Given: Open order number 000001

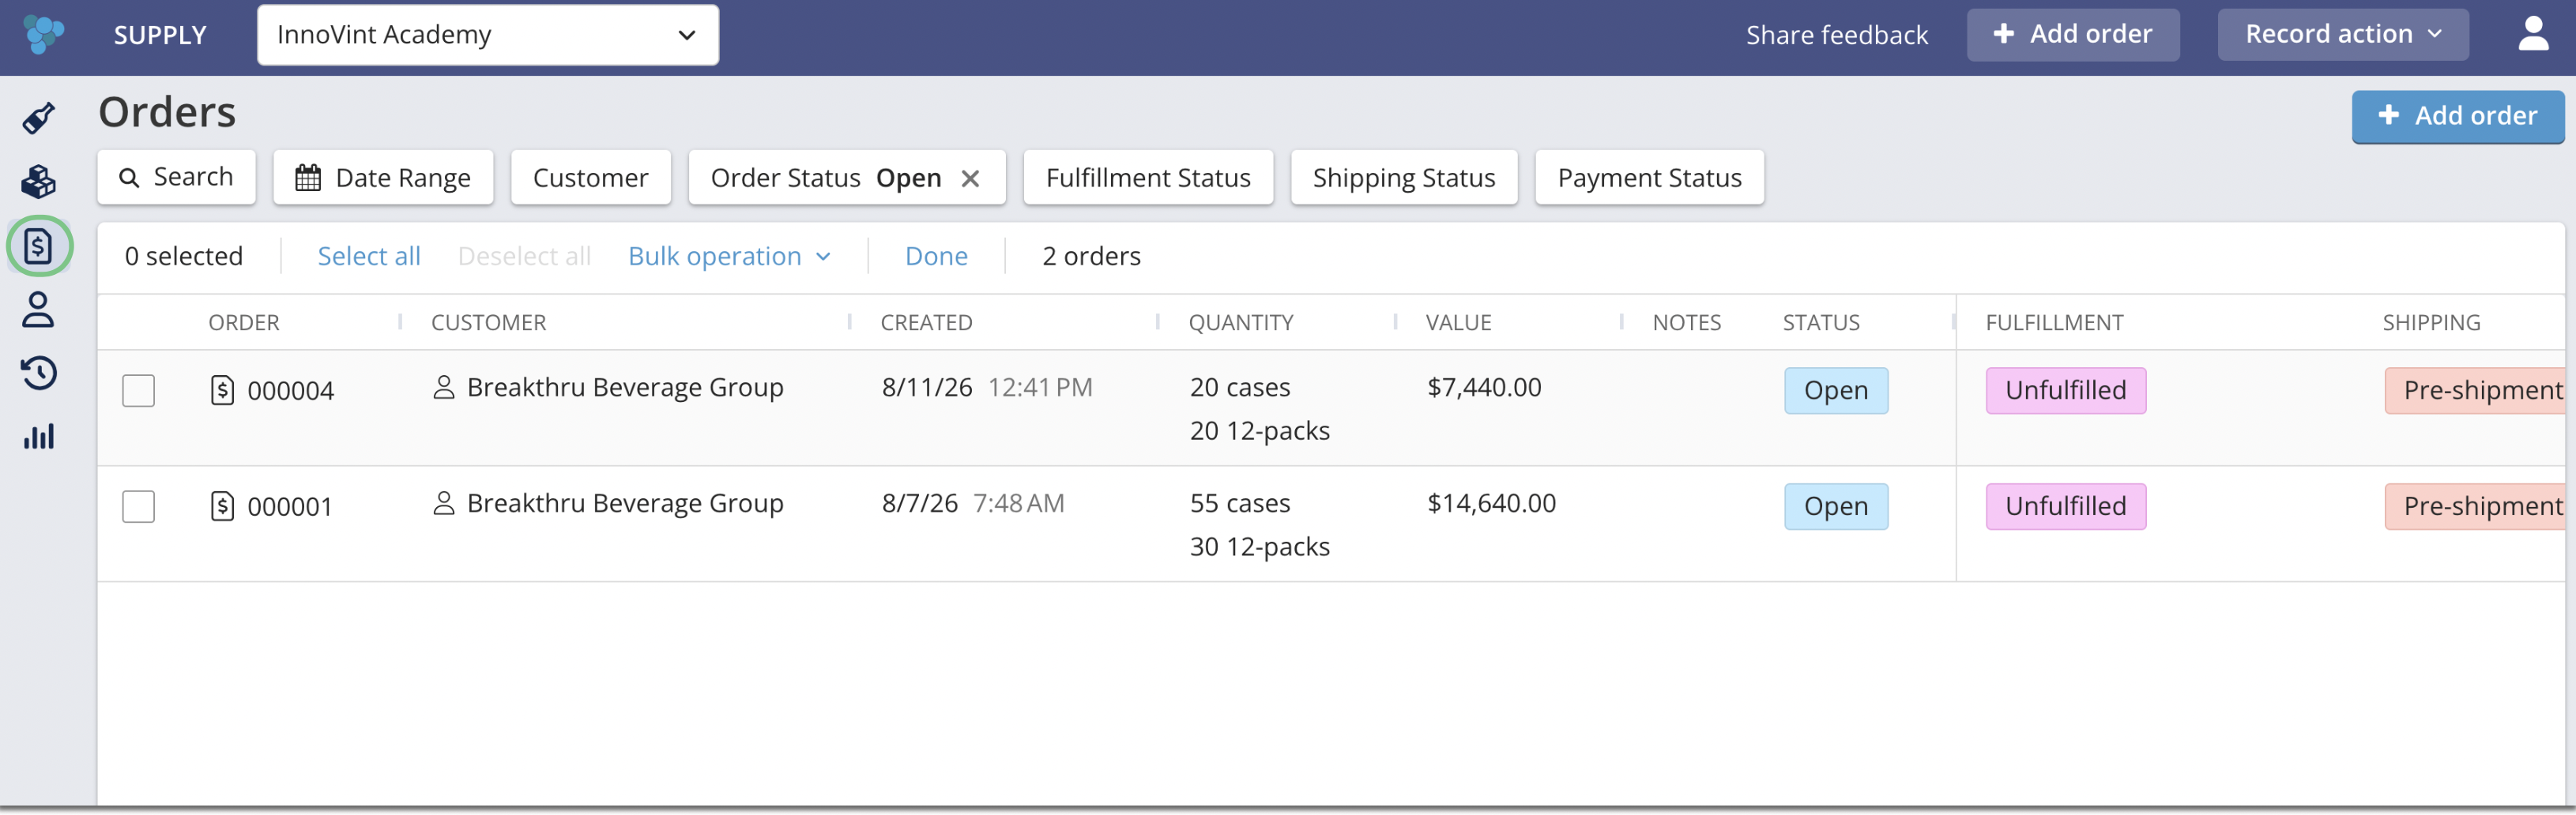Looking at the screenshot, I should pos(290,506).
